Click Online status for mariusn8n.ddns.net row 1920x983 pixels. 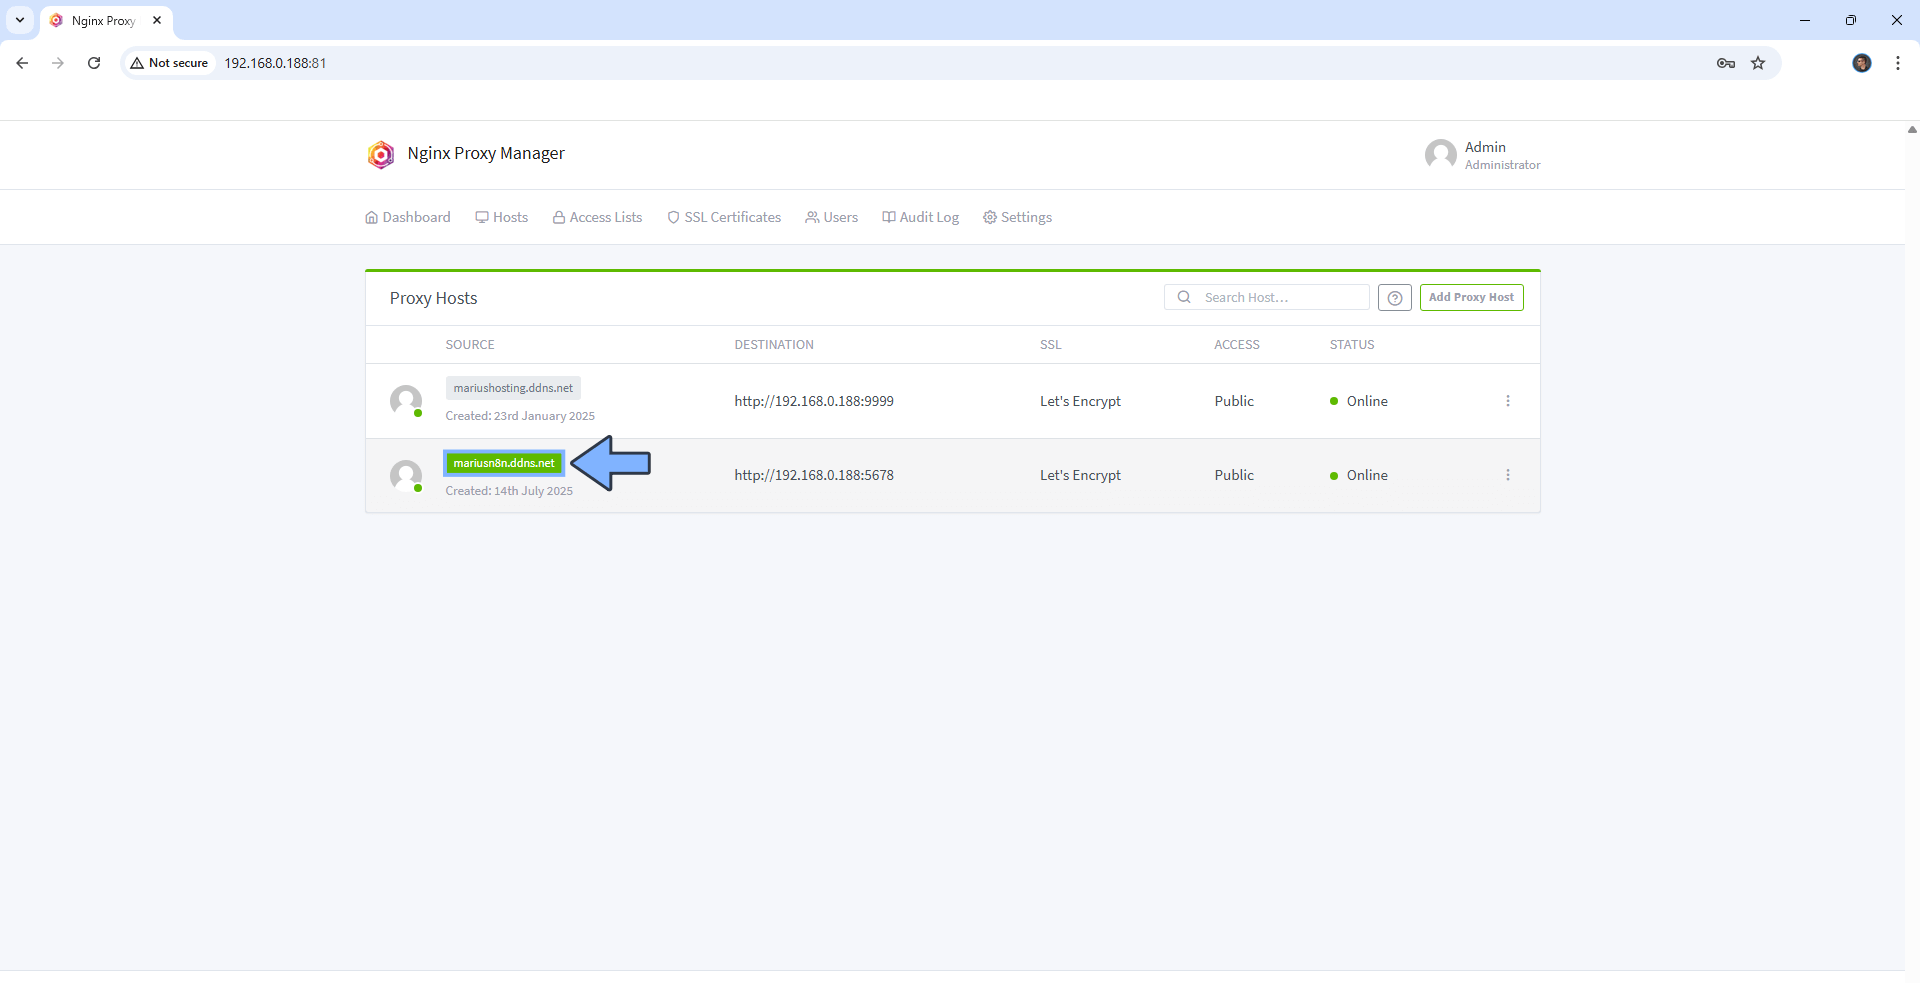click(x=1359, y=476)
